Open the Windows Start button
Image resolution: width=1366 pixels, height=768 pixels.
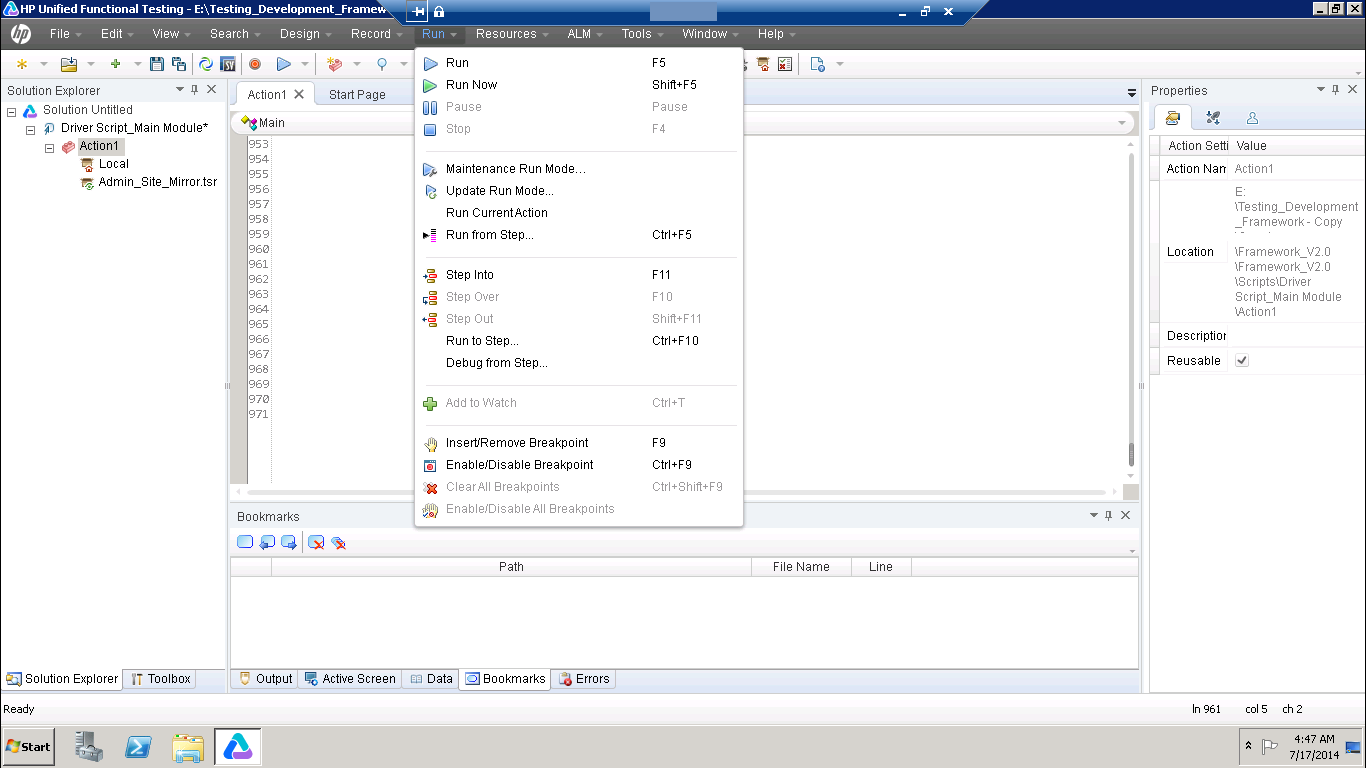pyautogui.click(x=27, y=746)
